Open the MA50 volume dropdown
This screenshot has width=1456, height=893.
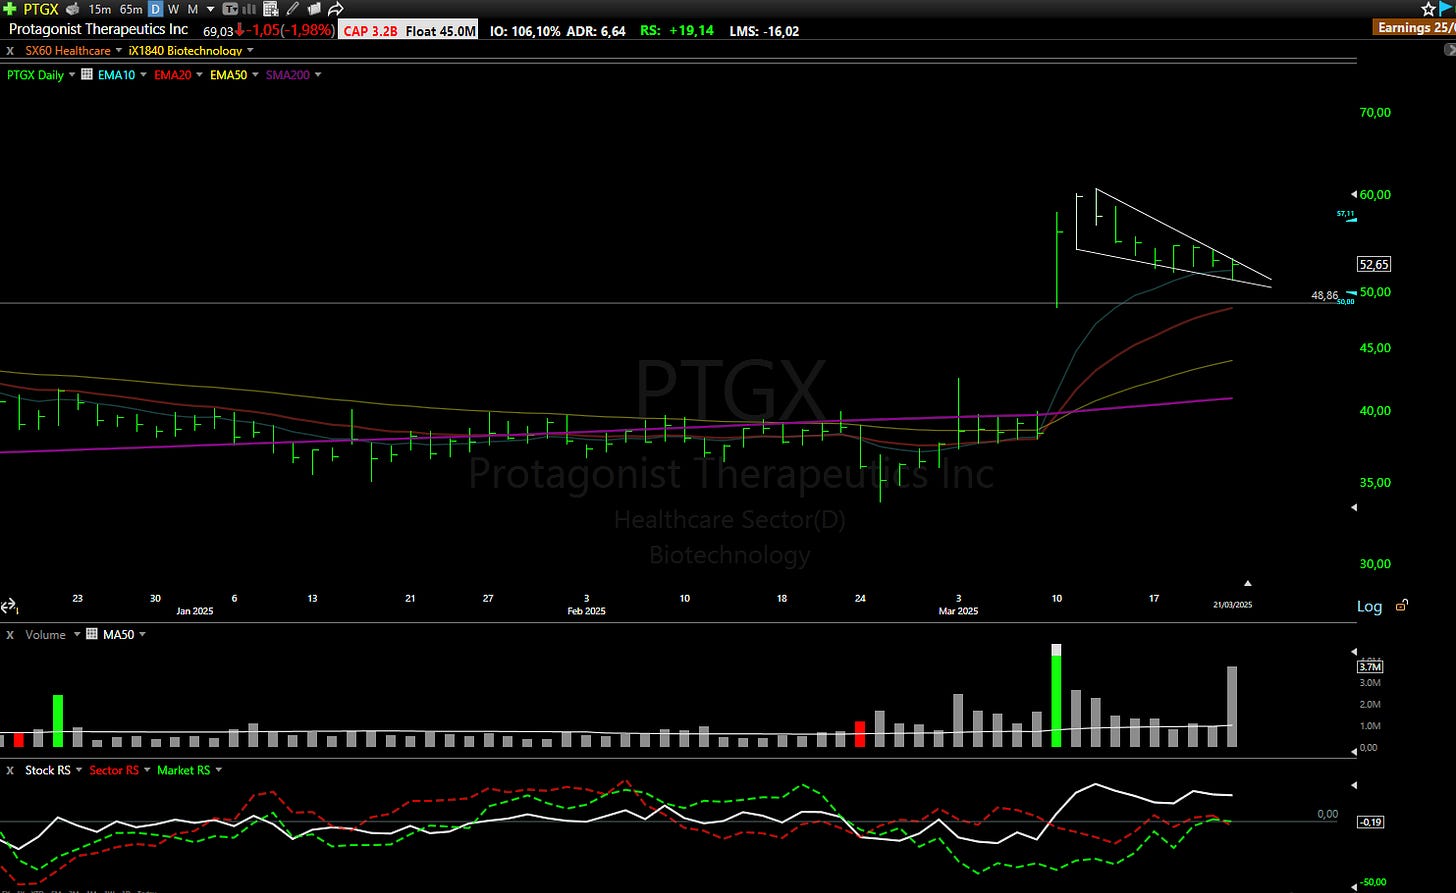pos(142,634)
